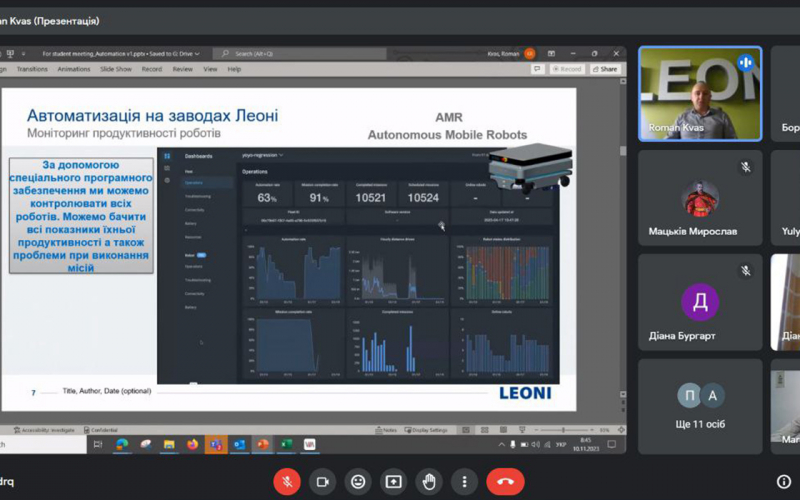The image size is (800, 500).
Task: Switch to Normal view in the status bar
Action: (x=466, y=430)
